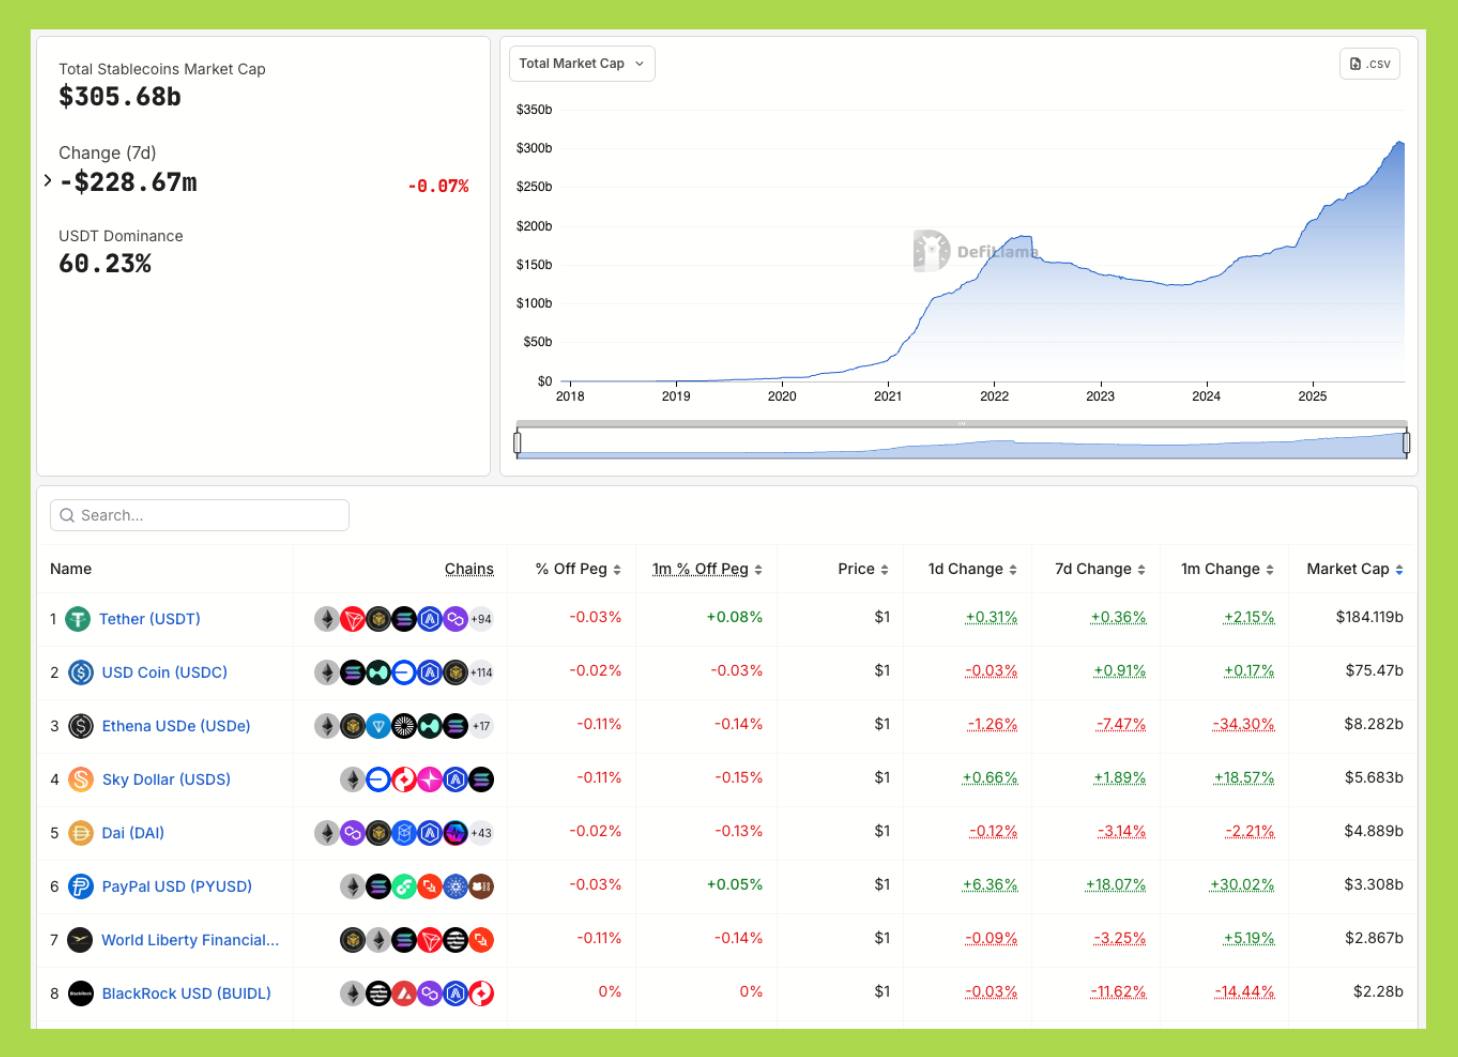1458x1057 pixels.
Task: Open the World Liberty Financial link
Action: pos(189,940)
